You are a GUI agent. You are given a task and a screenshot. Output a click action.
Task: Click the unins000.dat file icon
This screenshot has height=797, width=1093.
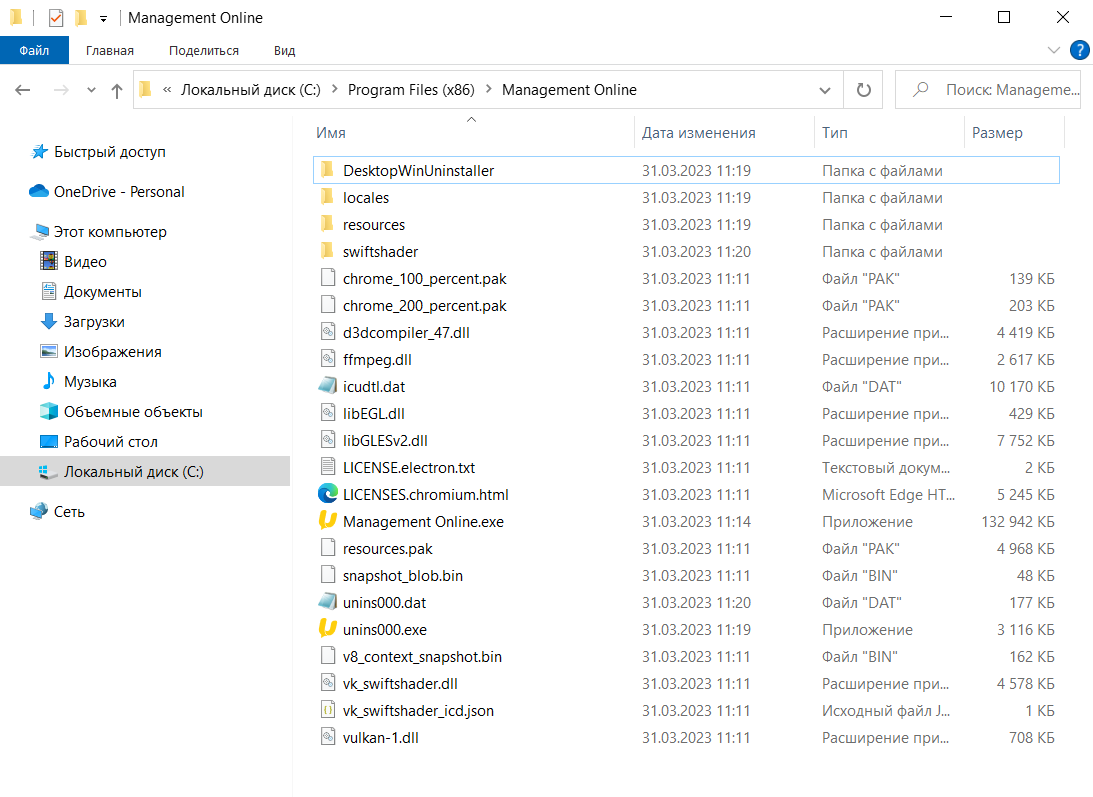pyautogui.click(x=328, y=602)
